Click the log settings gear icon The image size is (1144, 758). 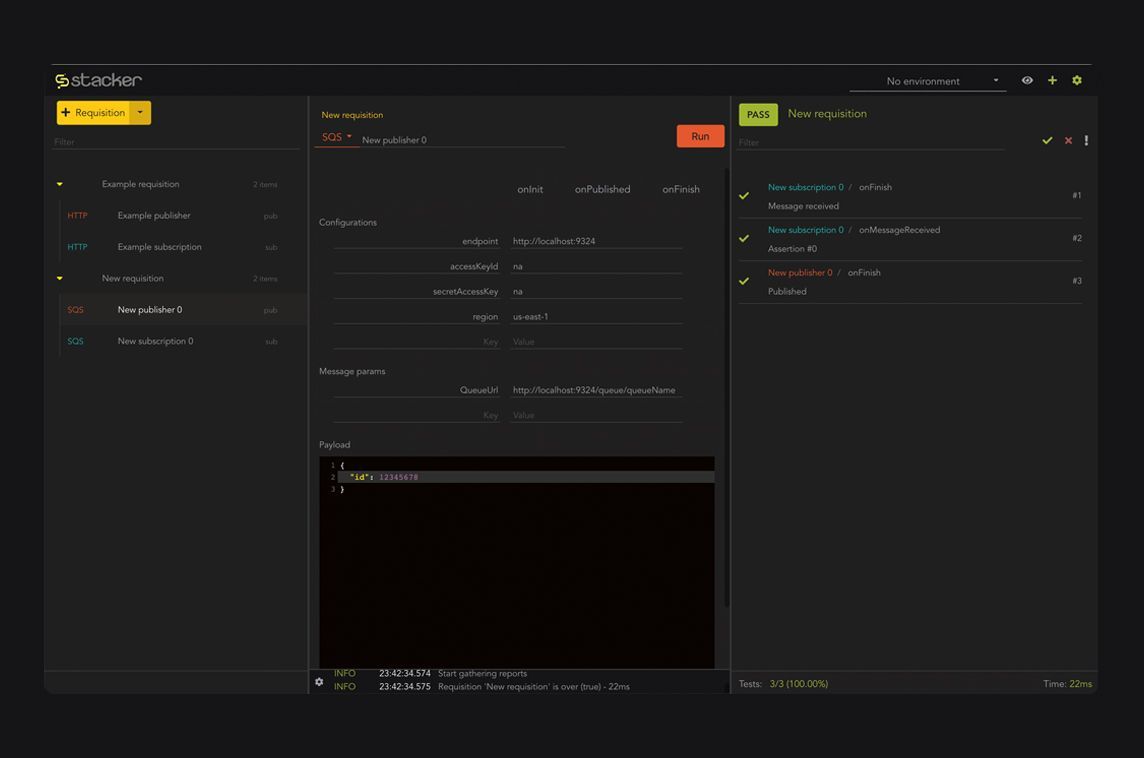tap(319, 682)
